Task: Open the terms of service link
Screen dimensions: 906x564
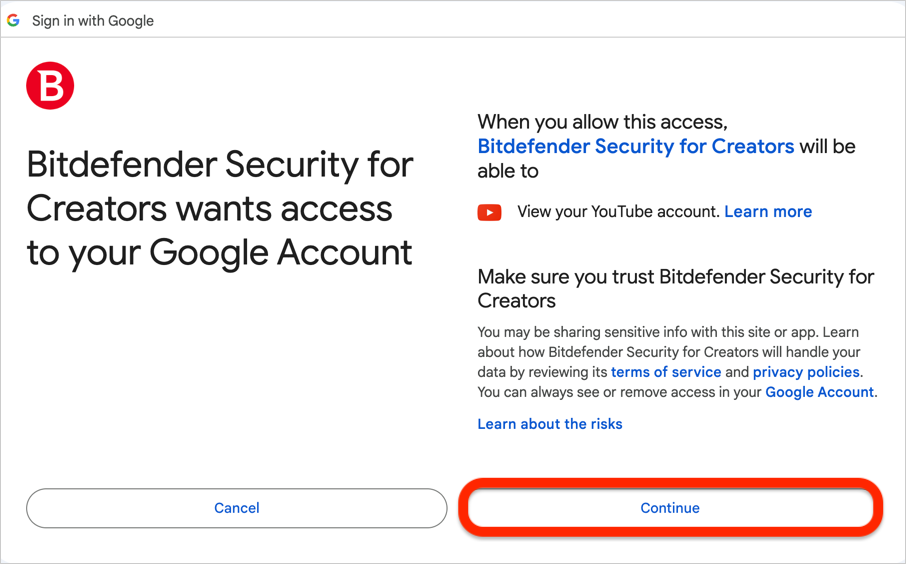Action: [666, 372]
